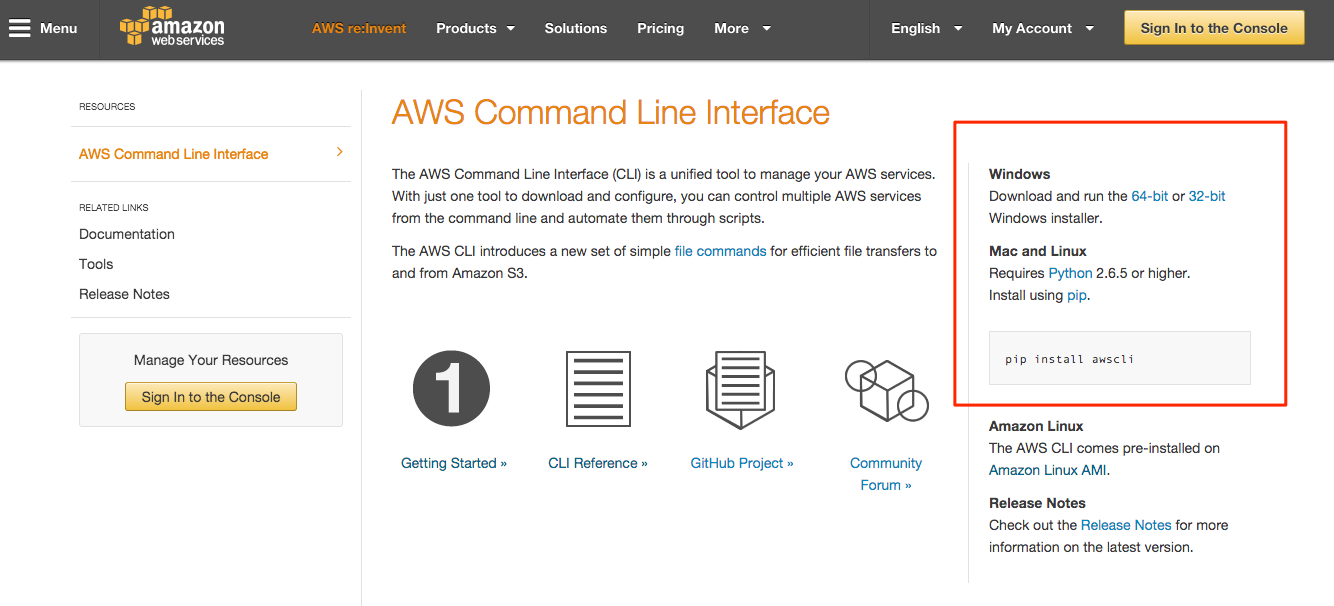Open the GitHub Project envelope icon

click(x=741, y=389)
